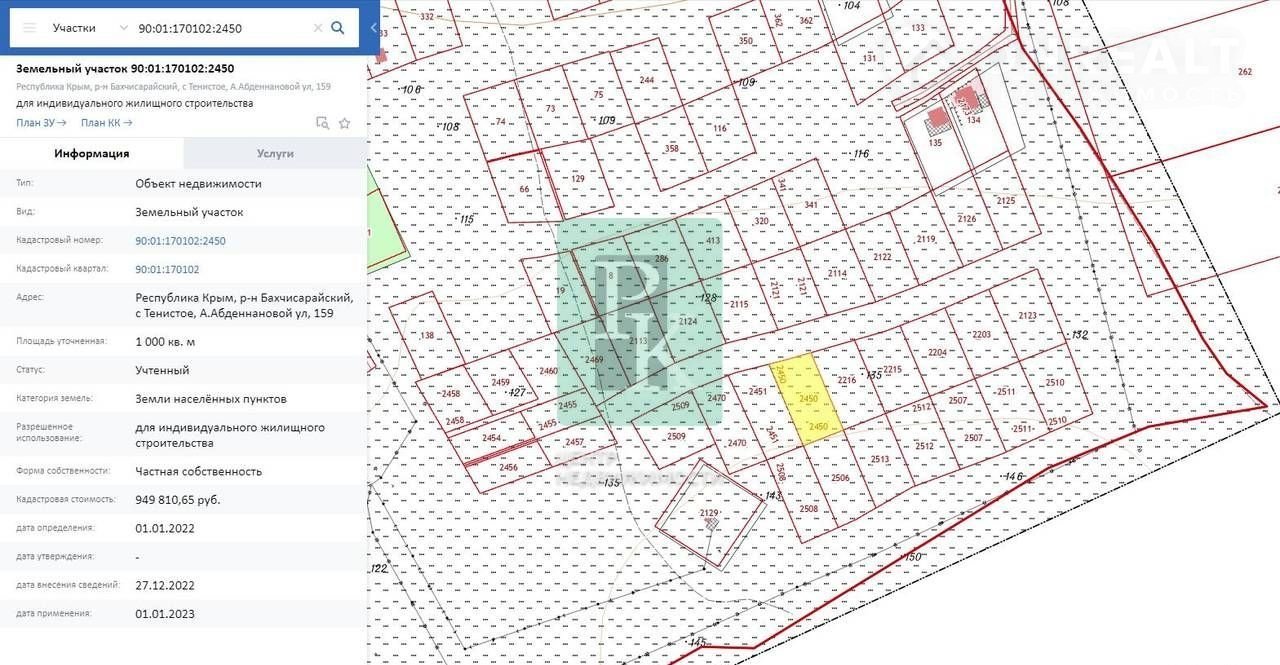Add parcel to favorites with star icon

[x=344, y=123]
